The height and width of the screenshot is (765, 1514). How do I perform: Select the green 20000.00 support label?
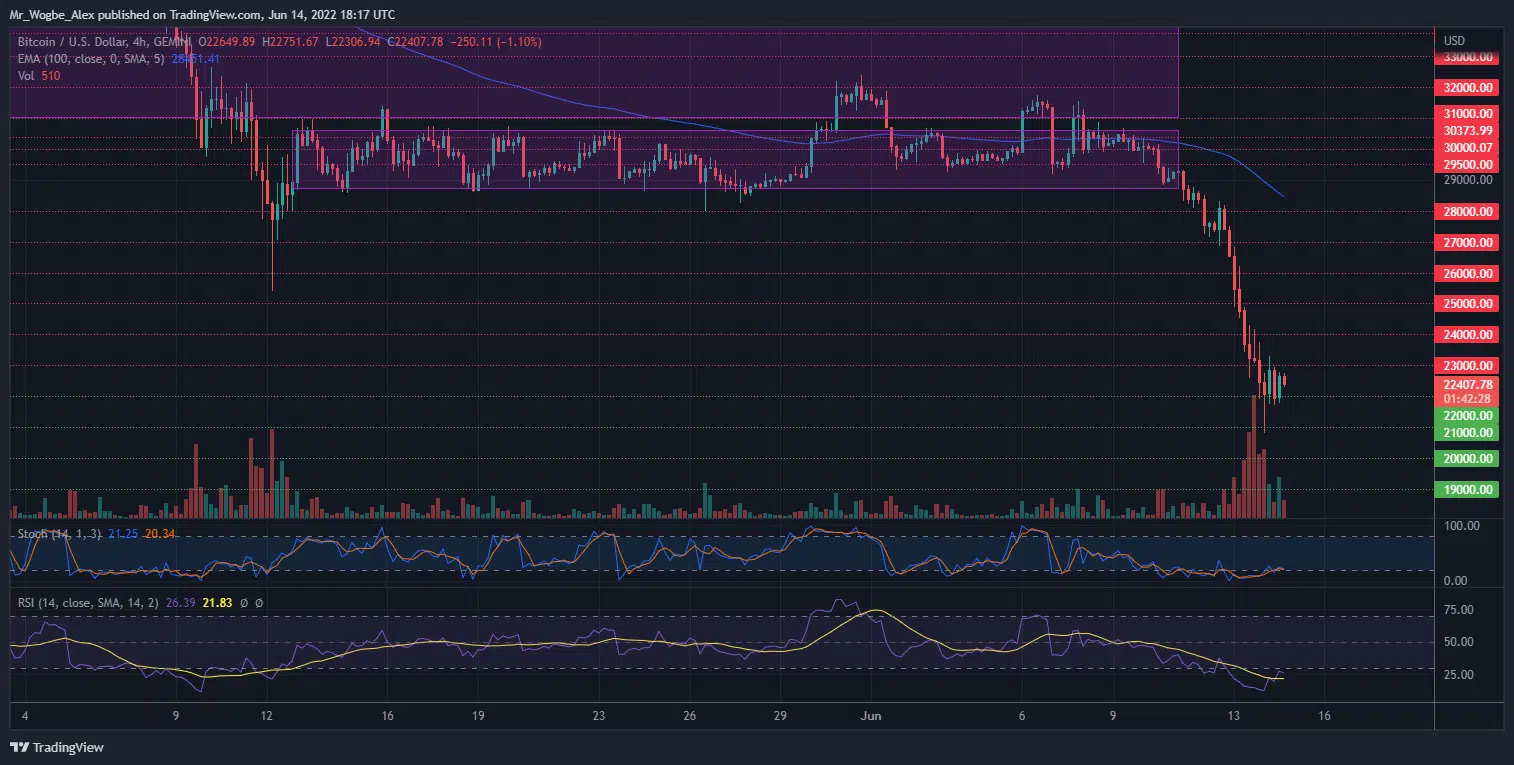[x=1468, y=459]
